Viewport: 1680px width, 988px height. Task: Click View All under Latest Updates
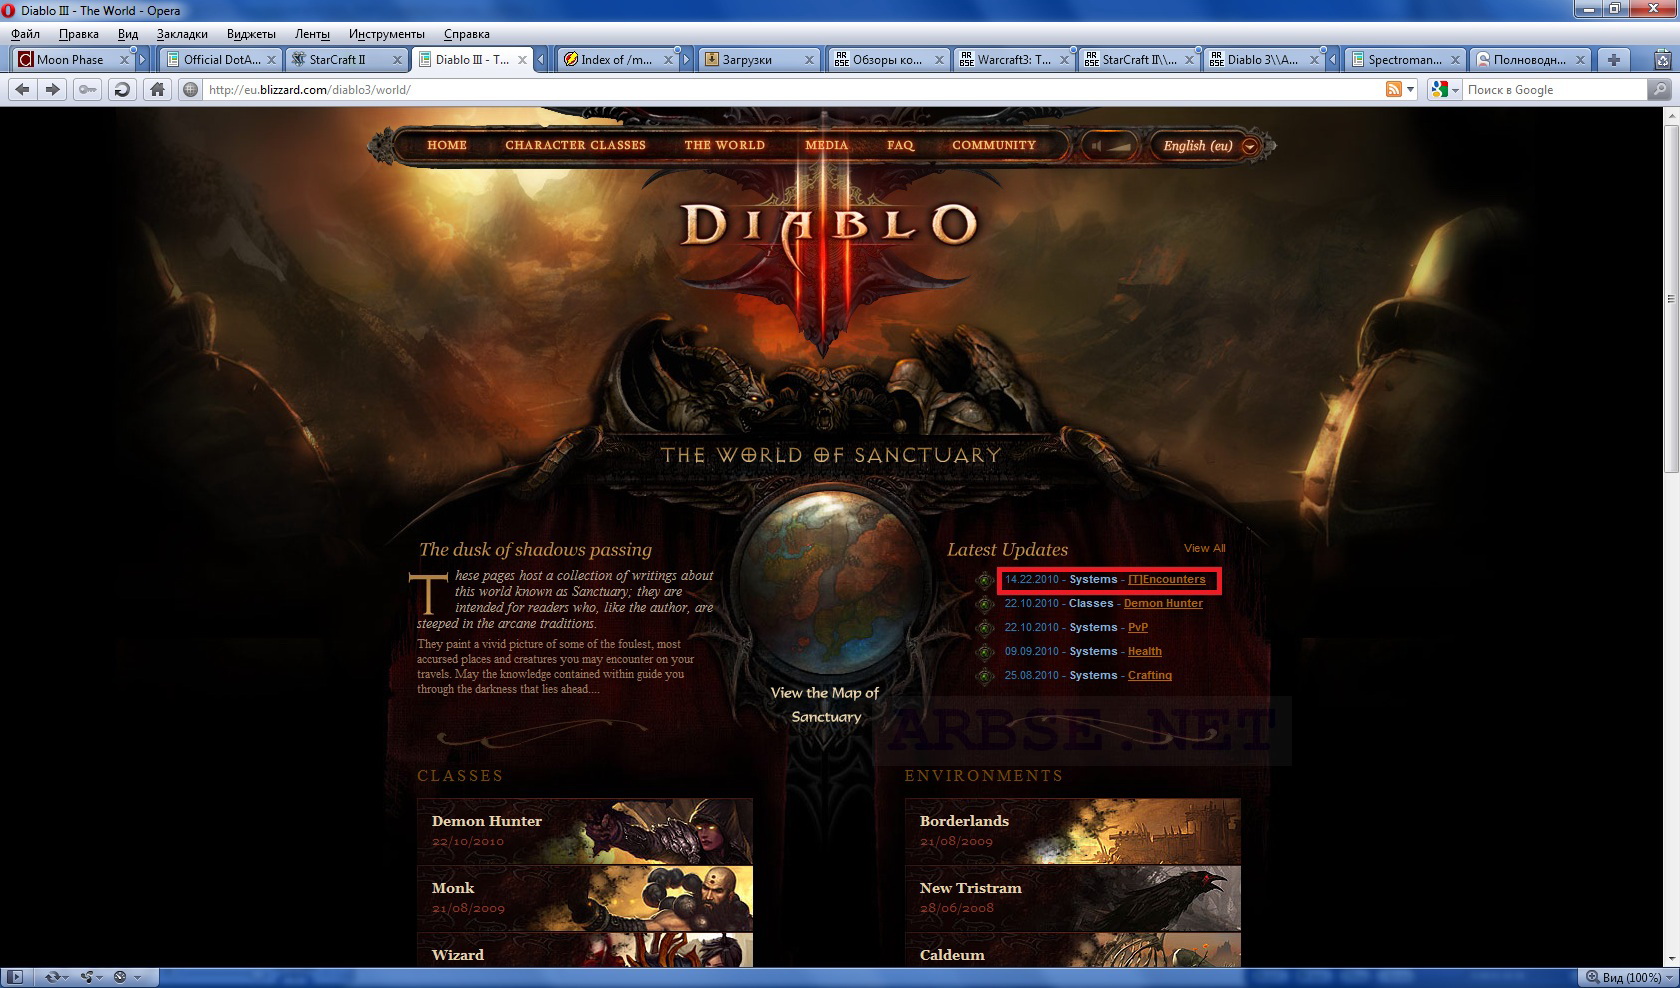click(1204, 548)
